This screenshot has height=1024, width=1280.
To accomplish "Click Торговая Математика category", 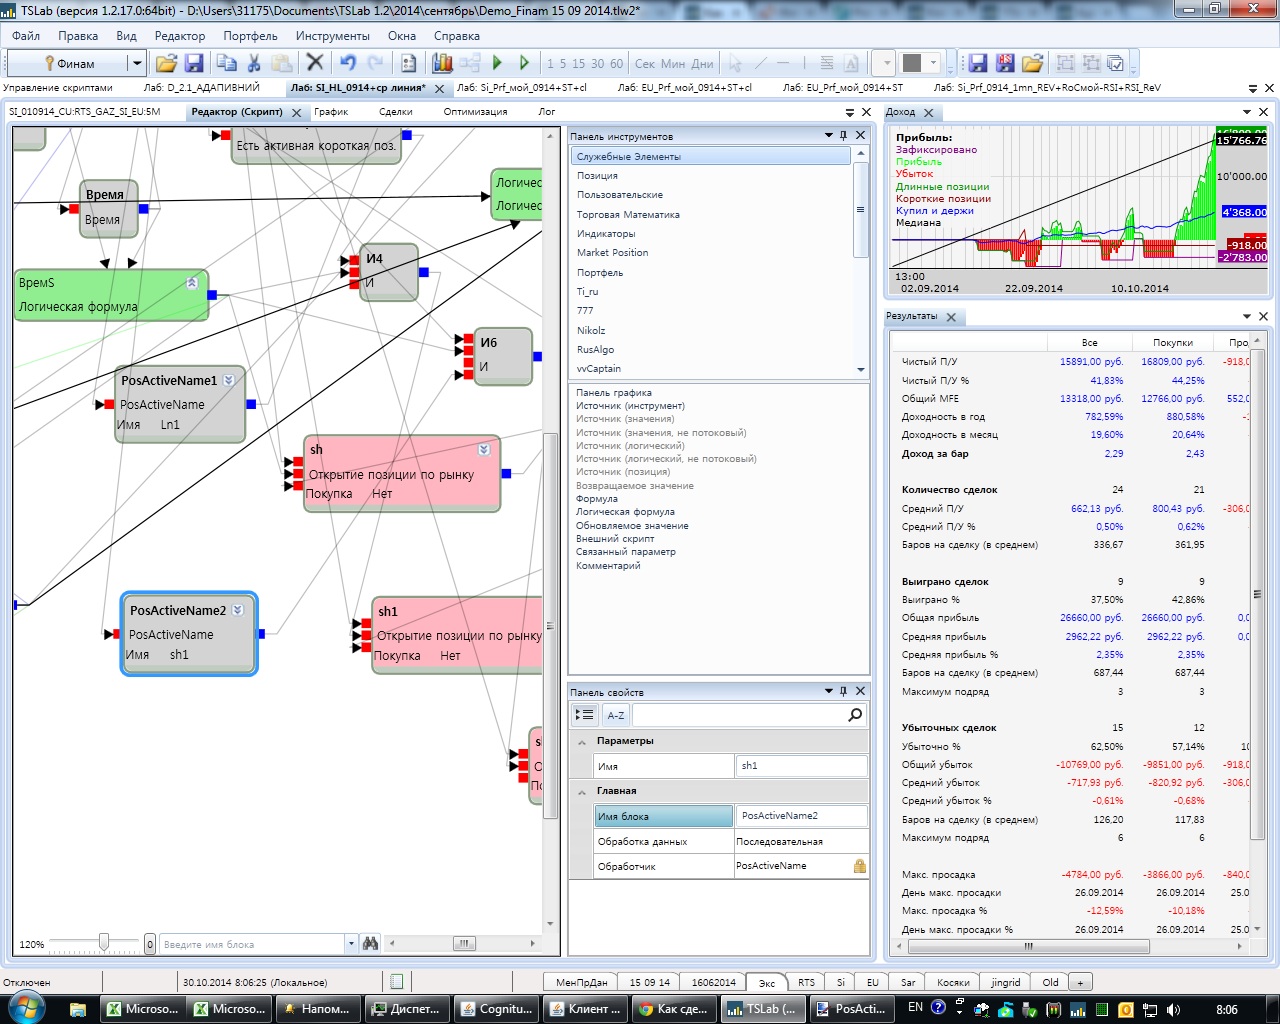I will point(628,214).
